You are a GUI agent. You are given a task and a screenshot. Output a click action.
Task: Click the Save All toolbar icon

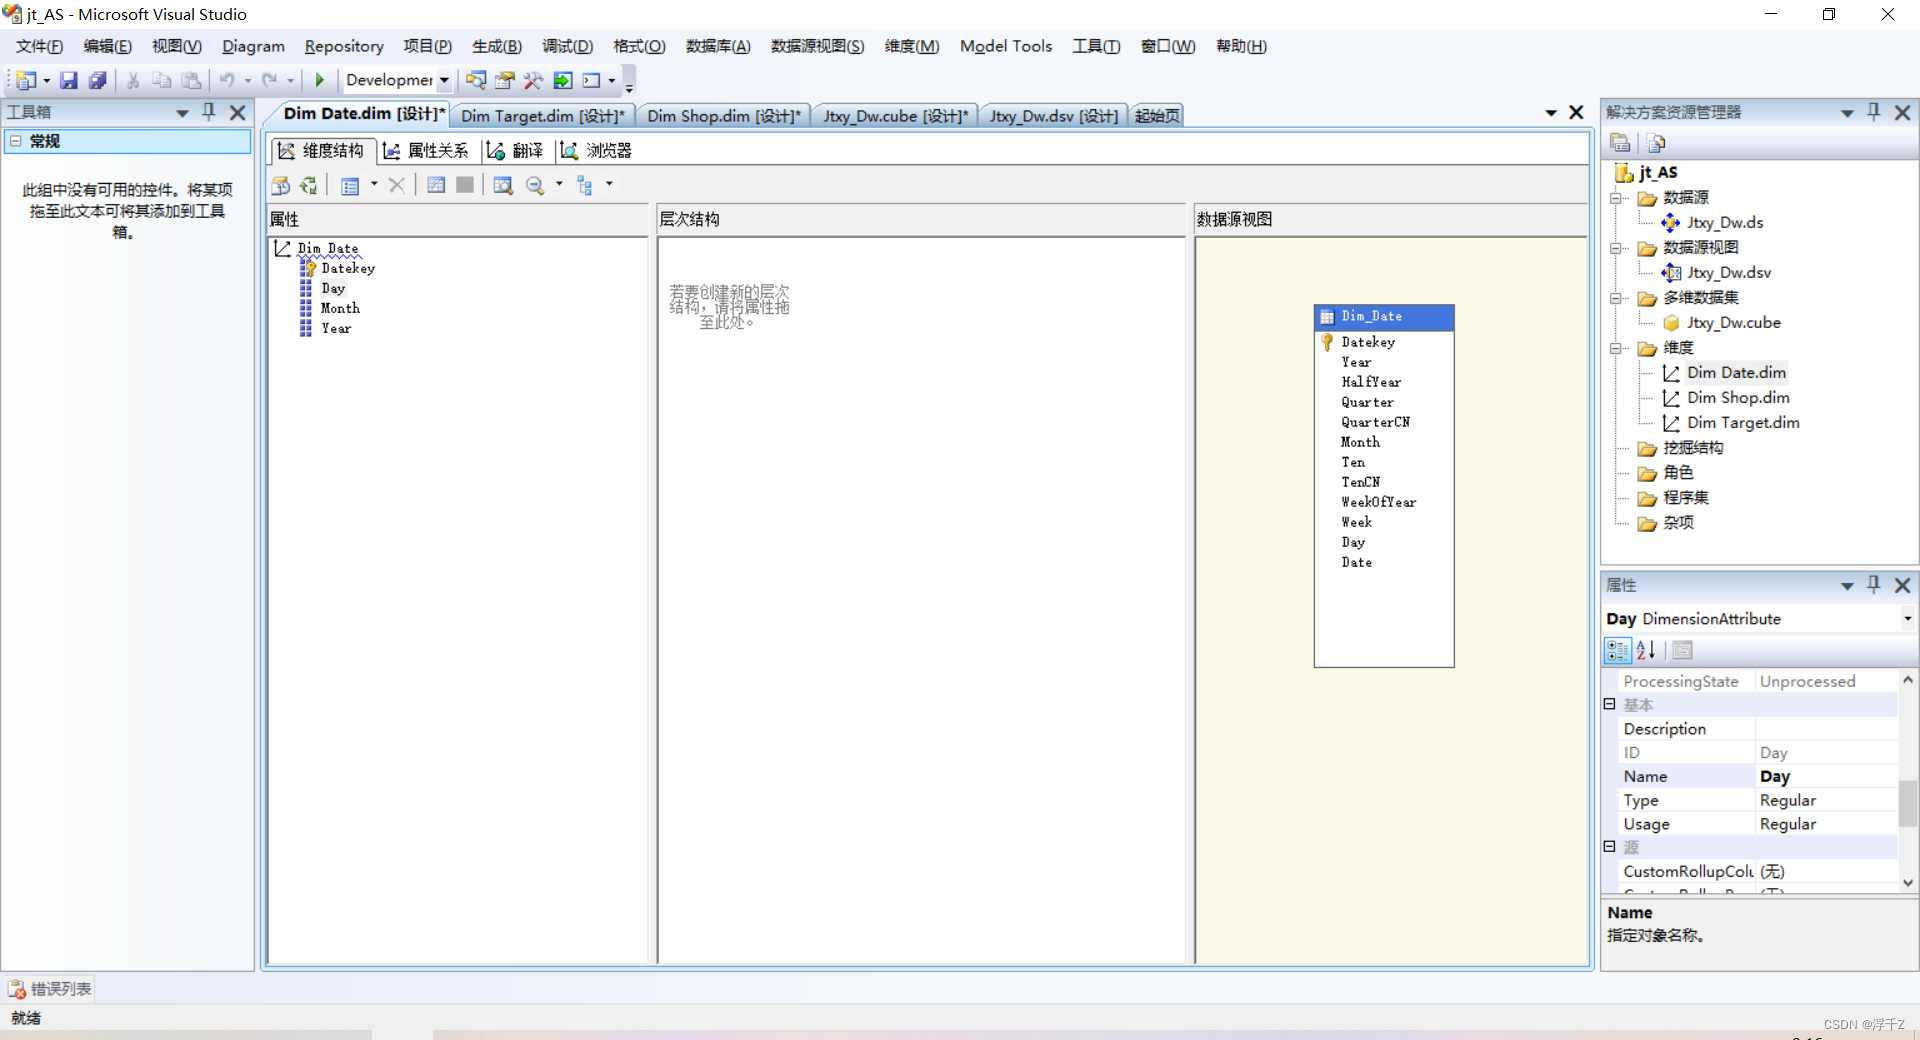[97, 80]
